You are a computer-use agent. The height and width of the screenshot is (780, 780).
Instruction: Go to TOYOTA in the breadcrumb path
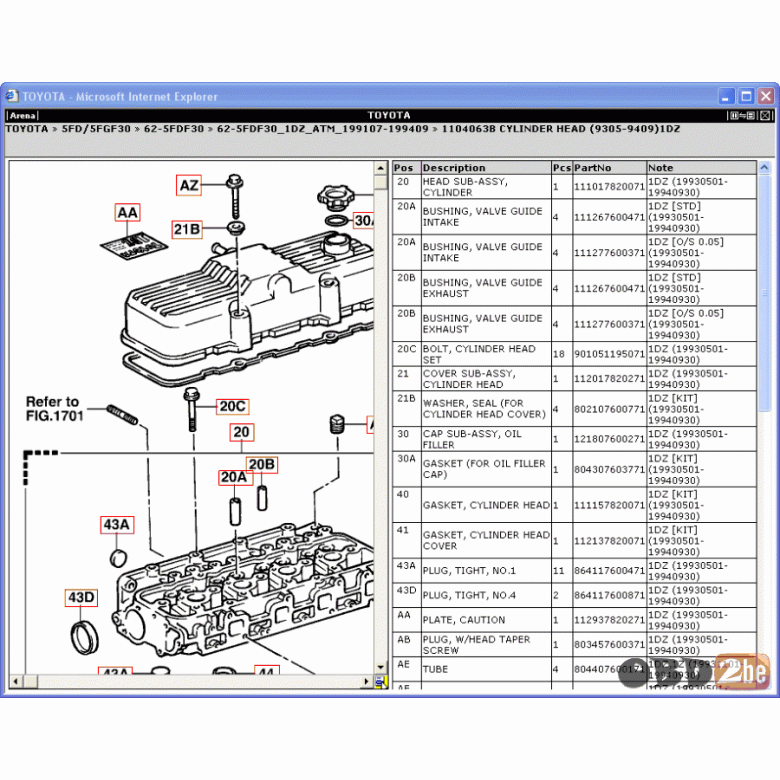[x=27, y=129]
